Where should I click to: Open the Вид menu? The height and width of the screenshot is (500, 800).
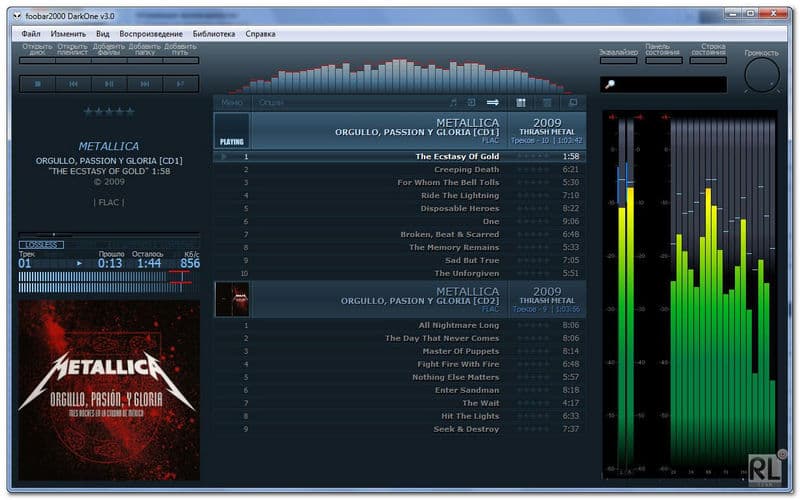click(x=103, y=34)
